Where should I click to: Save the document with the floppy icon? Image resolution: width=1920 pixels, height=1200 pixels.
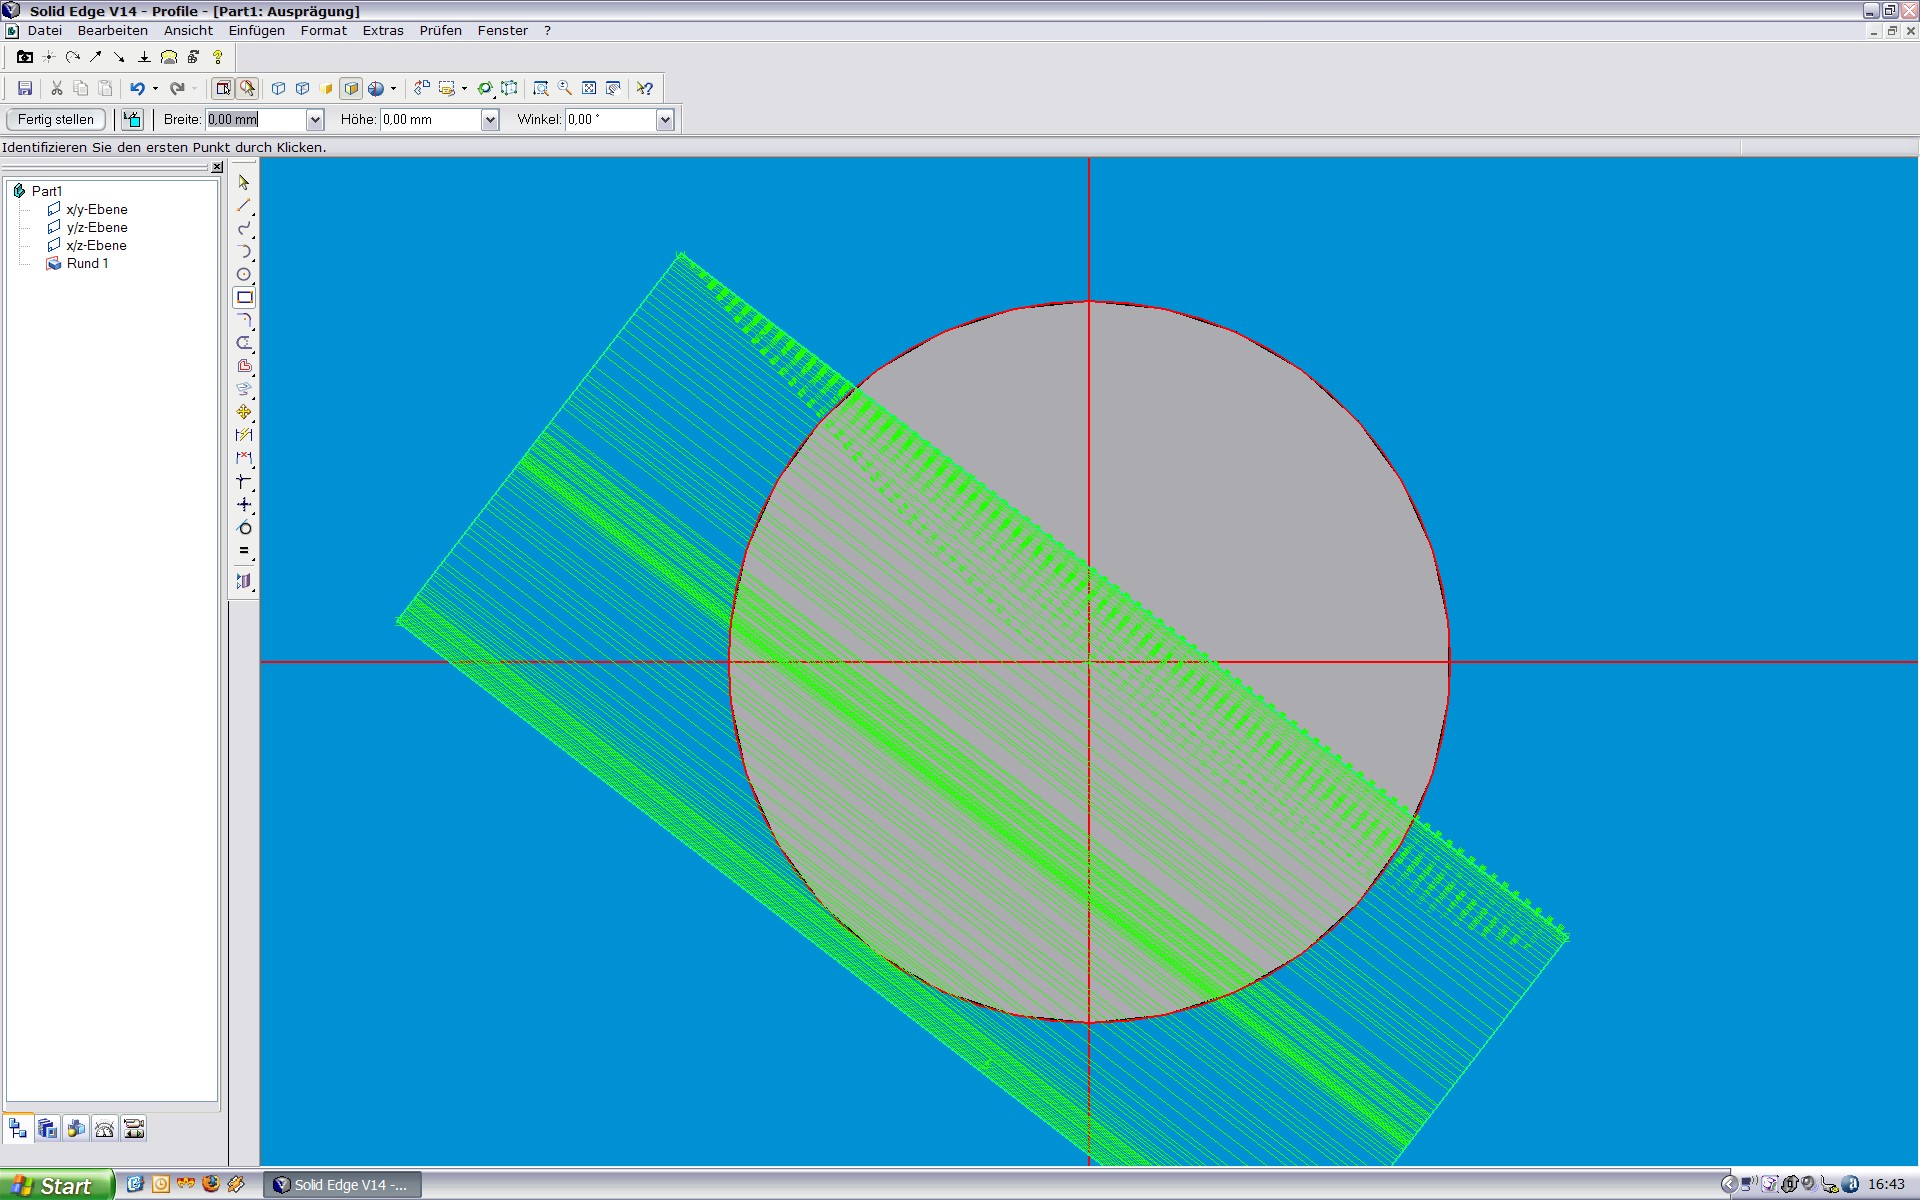click(x=25, y=88)
